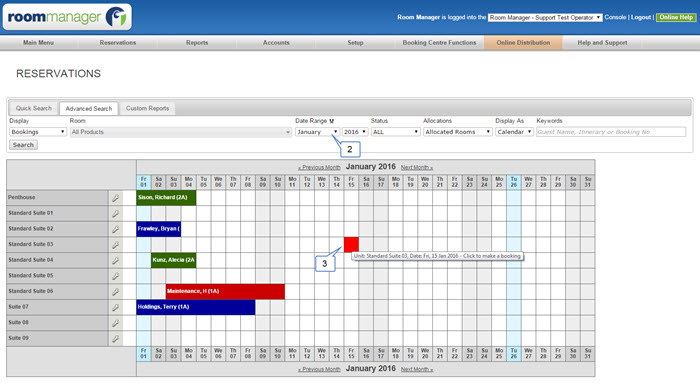Click edit icon next to Suite 09
Screen dimensions: 700x389
(115, 339)
